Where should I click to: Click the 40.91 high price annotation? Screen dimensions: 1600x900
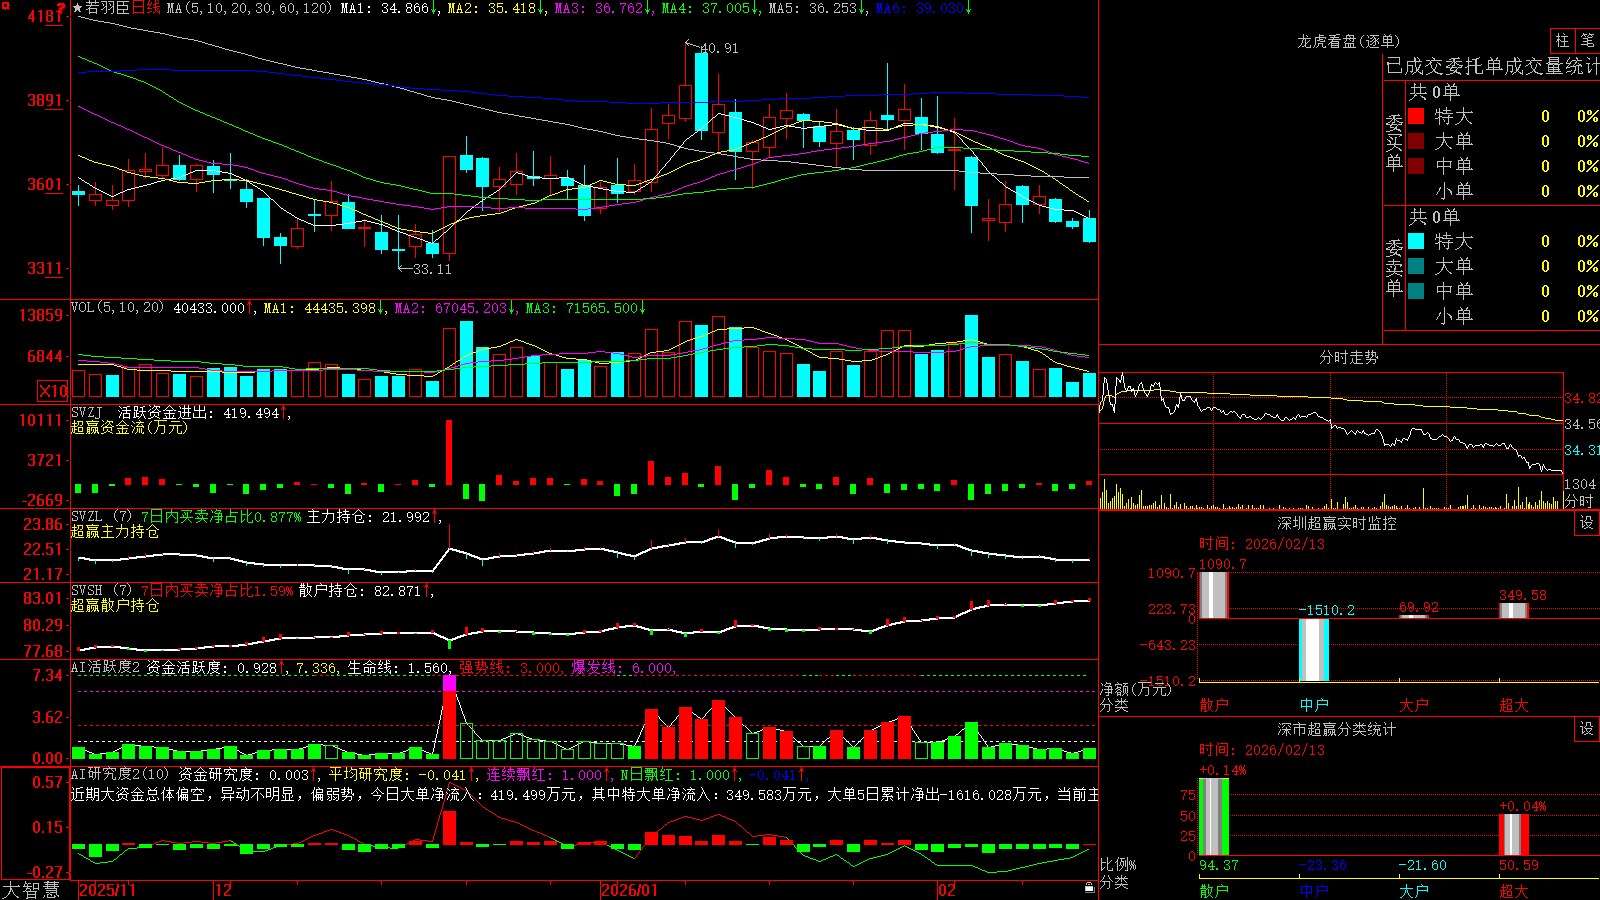click(x=719, y=48)
